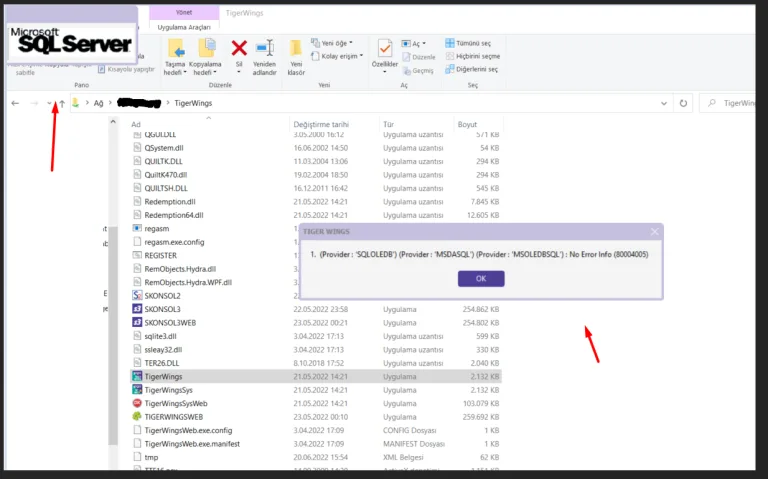Select the QUILTK.DLL file
This screenshot has height=479, width=768.
[164, 161]
